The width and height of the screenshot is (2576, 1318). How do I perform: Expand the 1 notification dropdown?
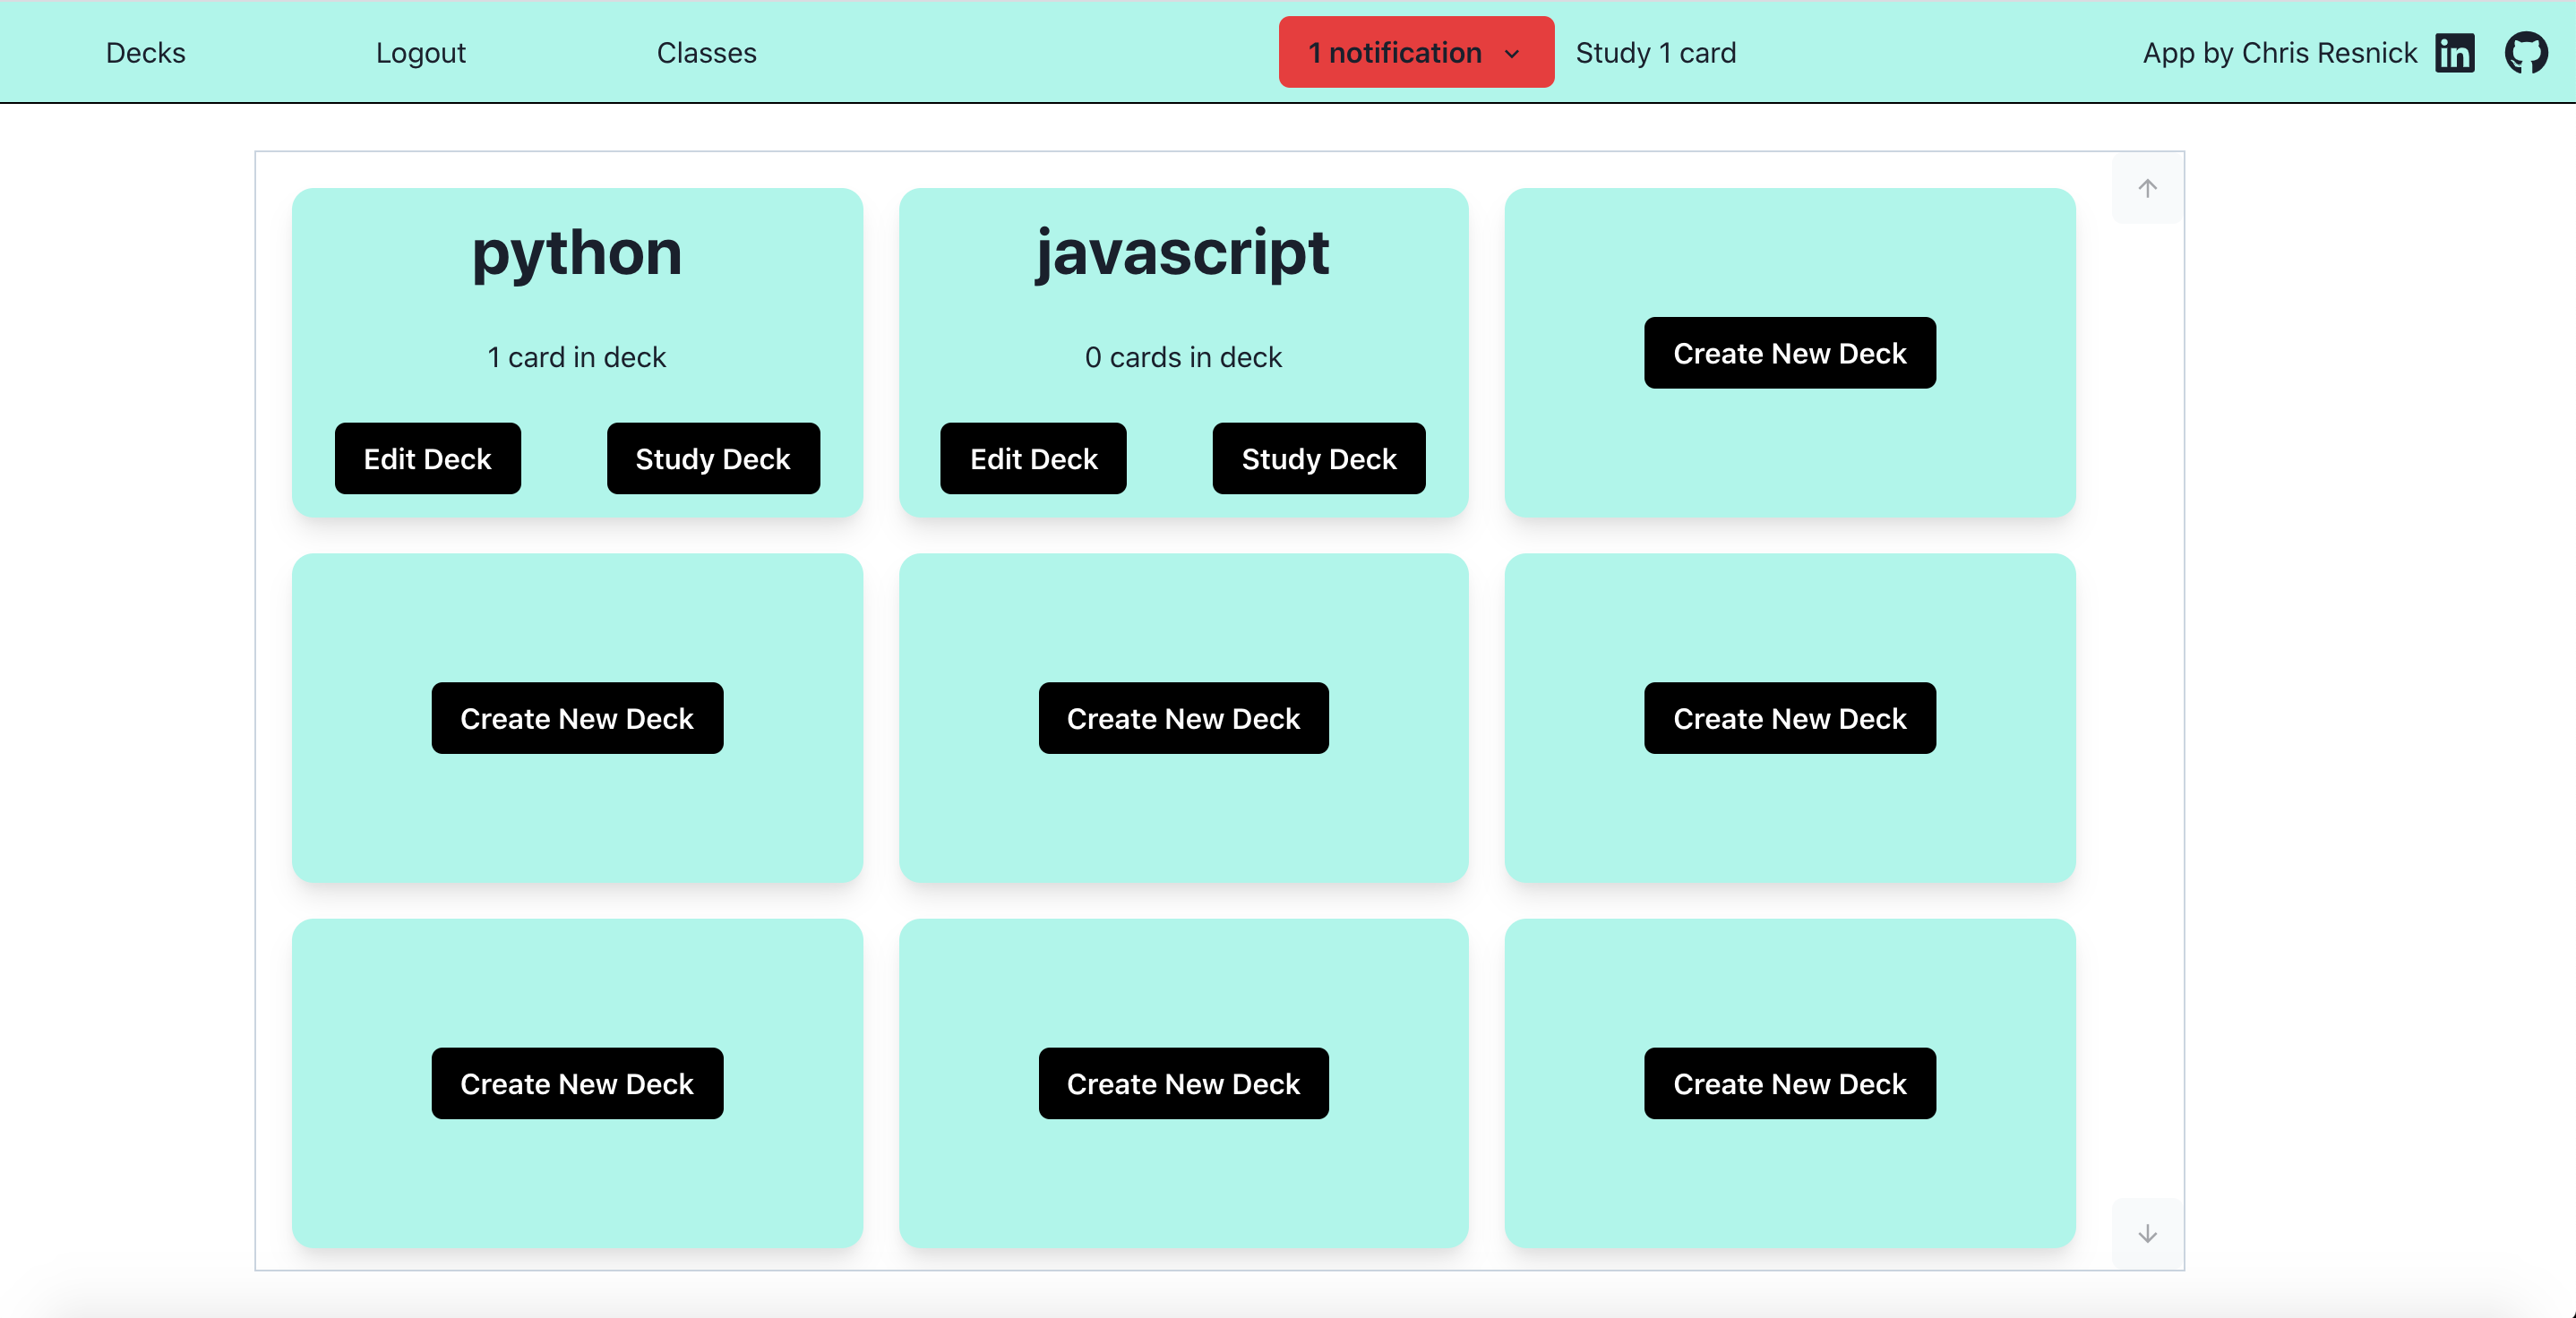click(1396, 53)
